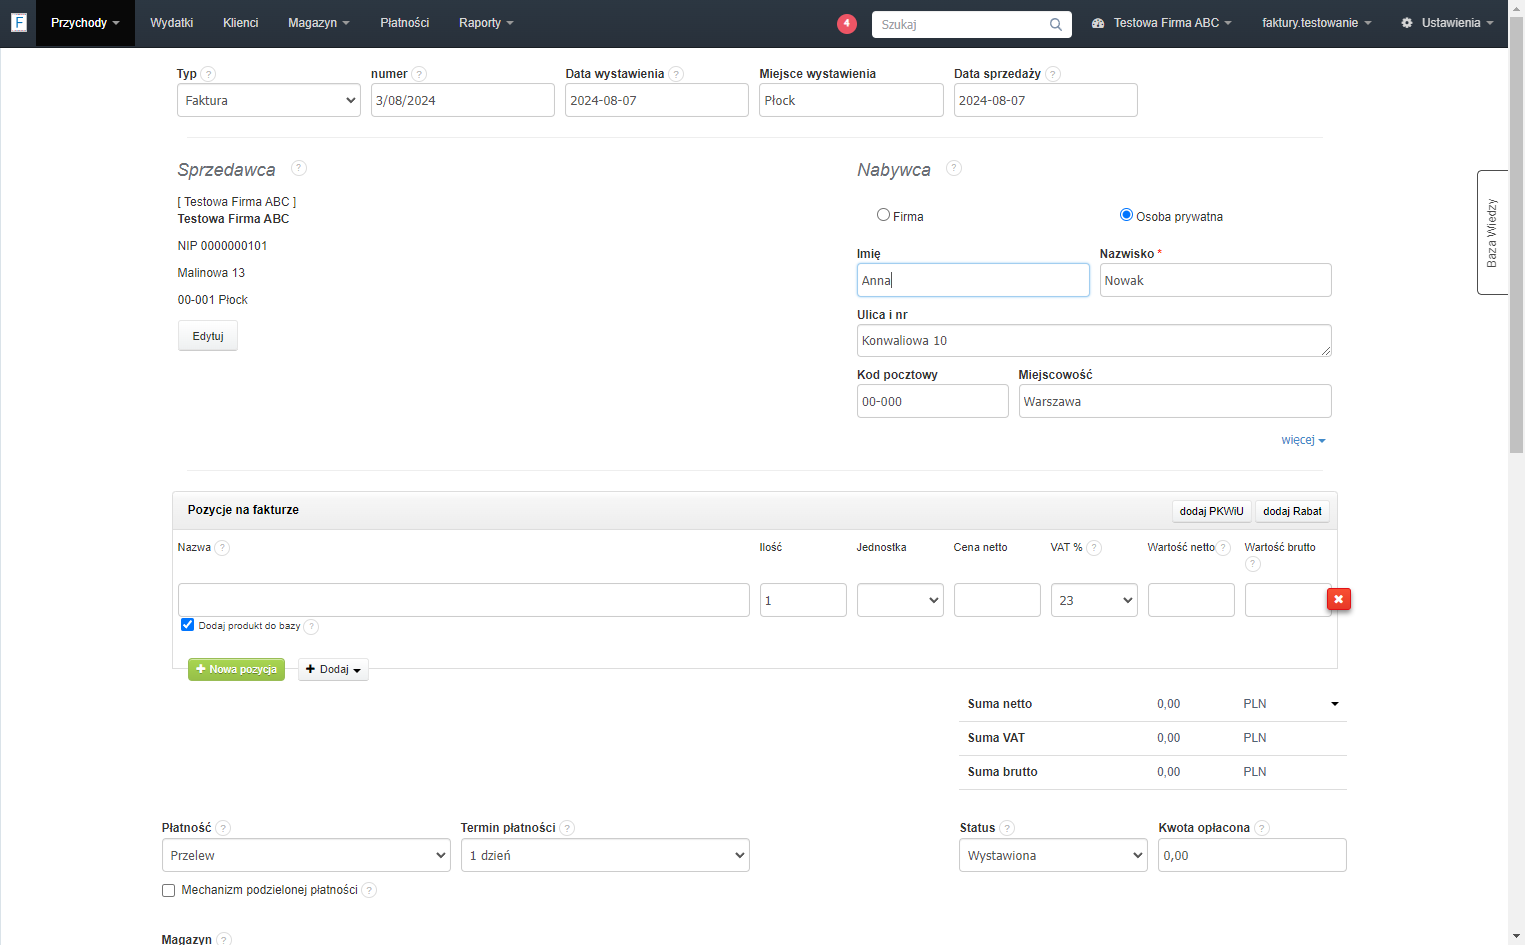Click help icon next to numer
Viewport: 1525px width, 945px height.
coord(419,74)
